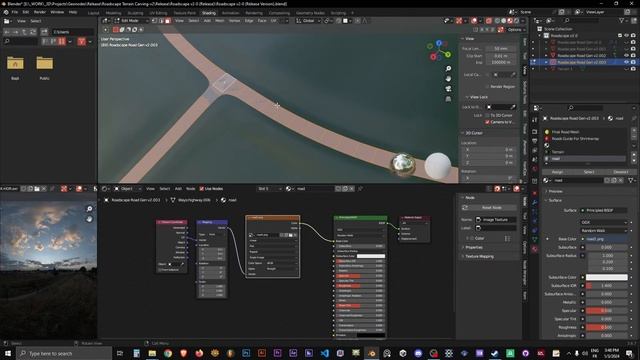Select face select mode icon in the viewport header
The image size is (640, 360).
coord(167,21)
